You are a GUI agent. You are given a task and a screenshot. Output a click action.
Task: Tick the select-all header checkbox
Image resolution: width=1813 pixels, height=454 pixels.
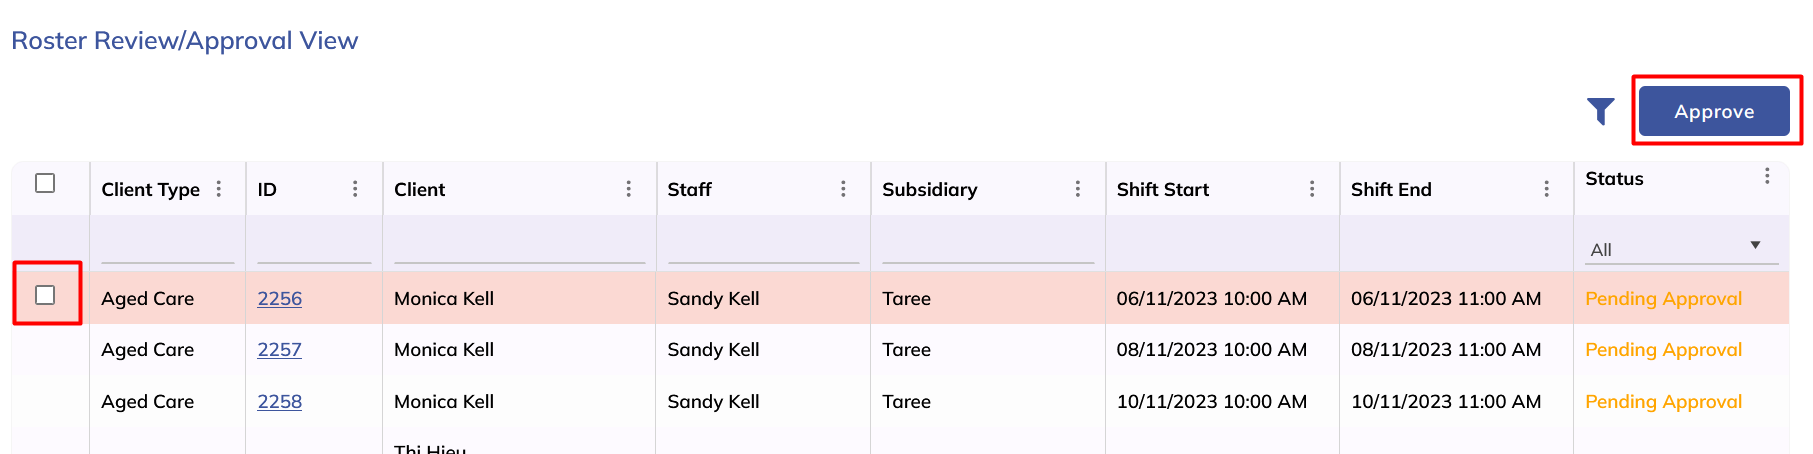tap(45, 183)
